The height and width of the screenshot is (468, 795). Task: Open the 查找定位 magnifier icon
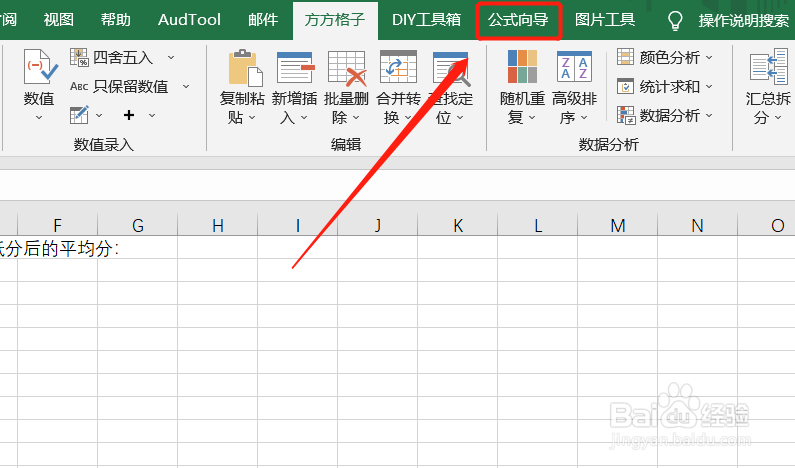tap(451, 68)
